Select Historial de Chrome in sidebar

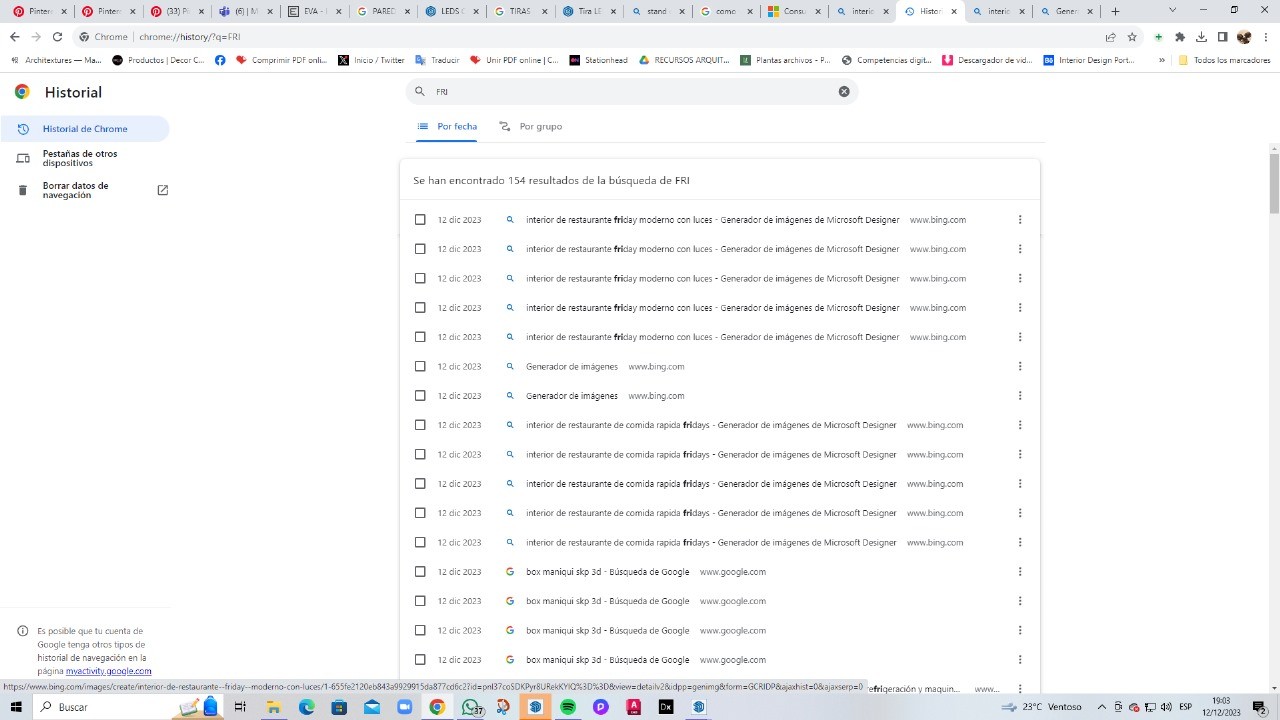click(x=85, y=129)
